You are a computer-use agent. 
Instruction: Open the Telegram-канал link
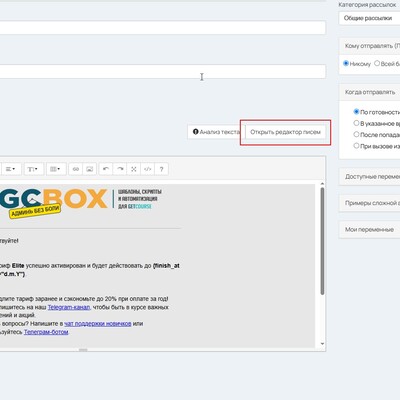pyautogui.click(x=69, y=307)
